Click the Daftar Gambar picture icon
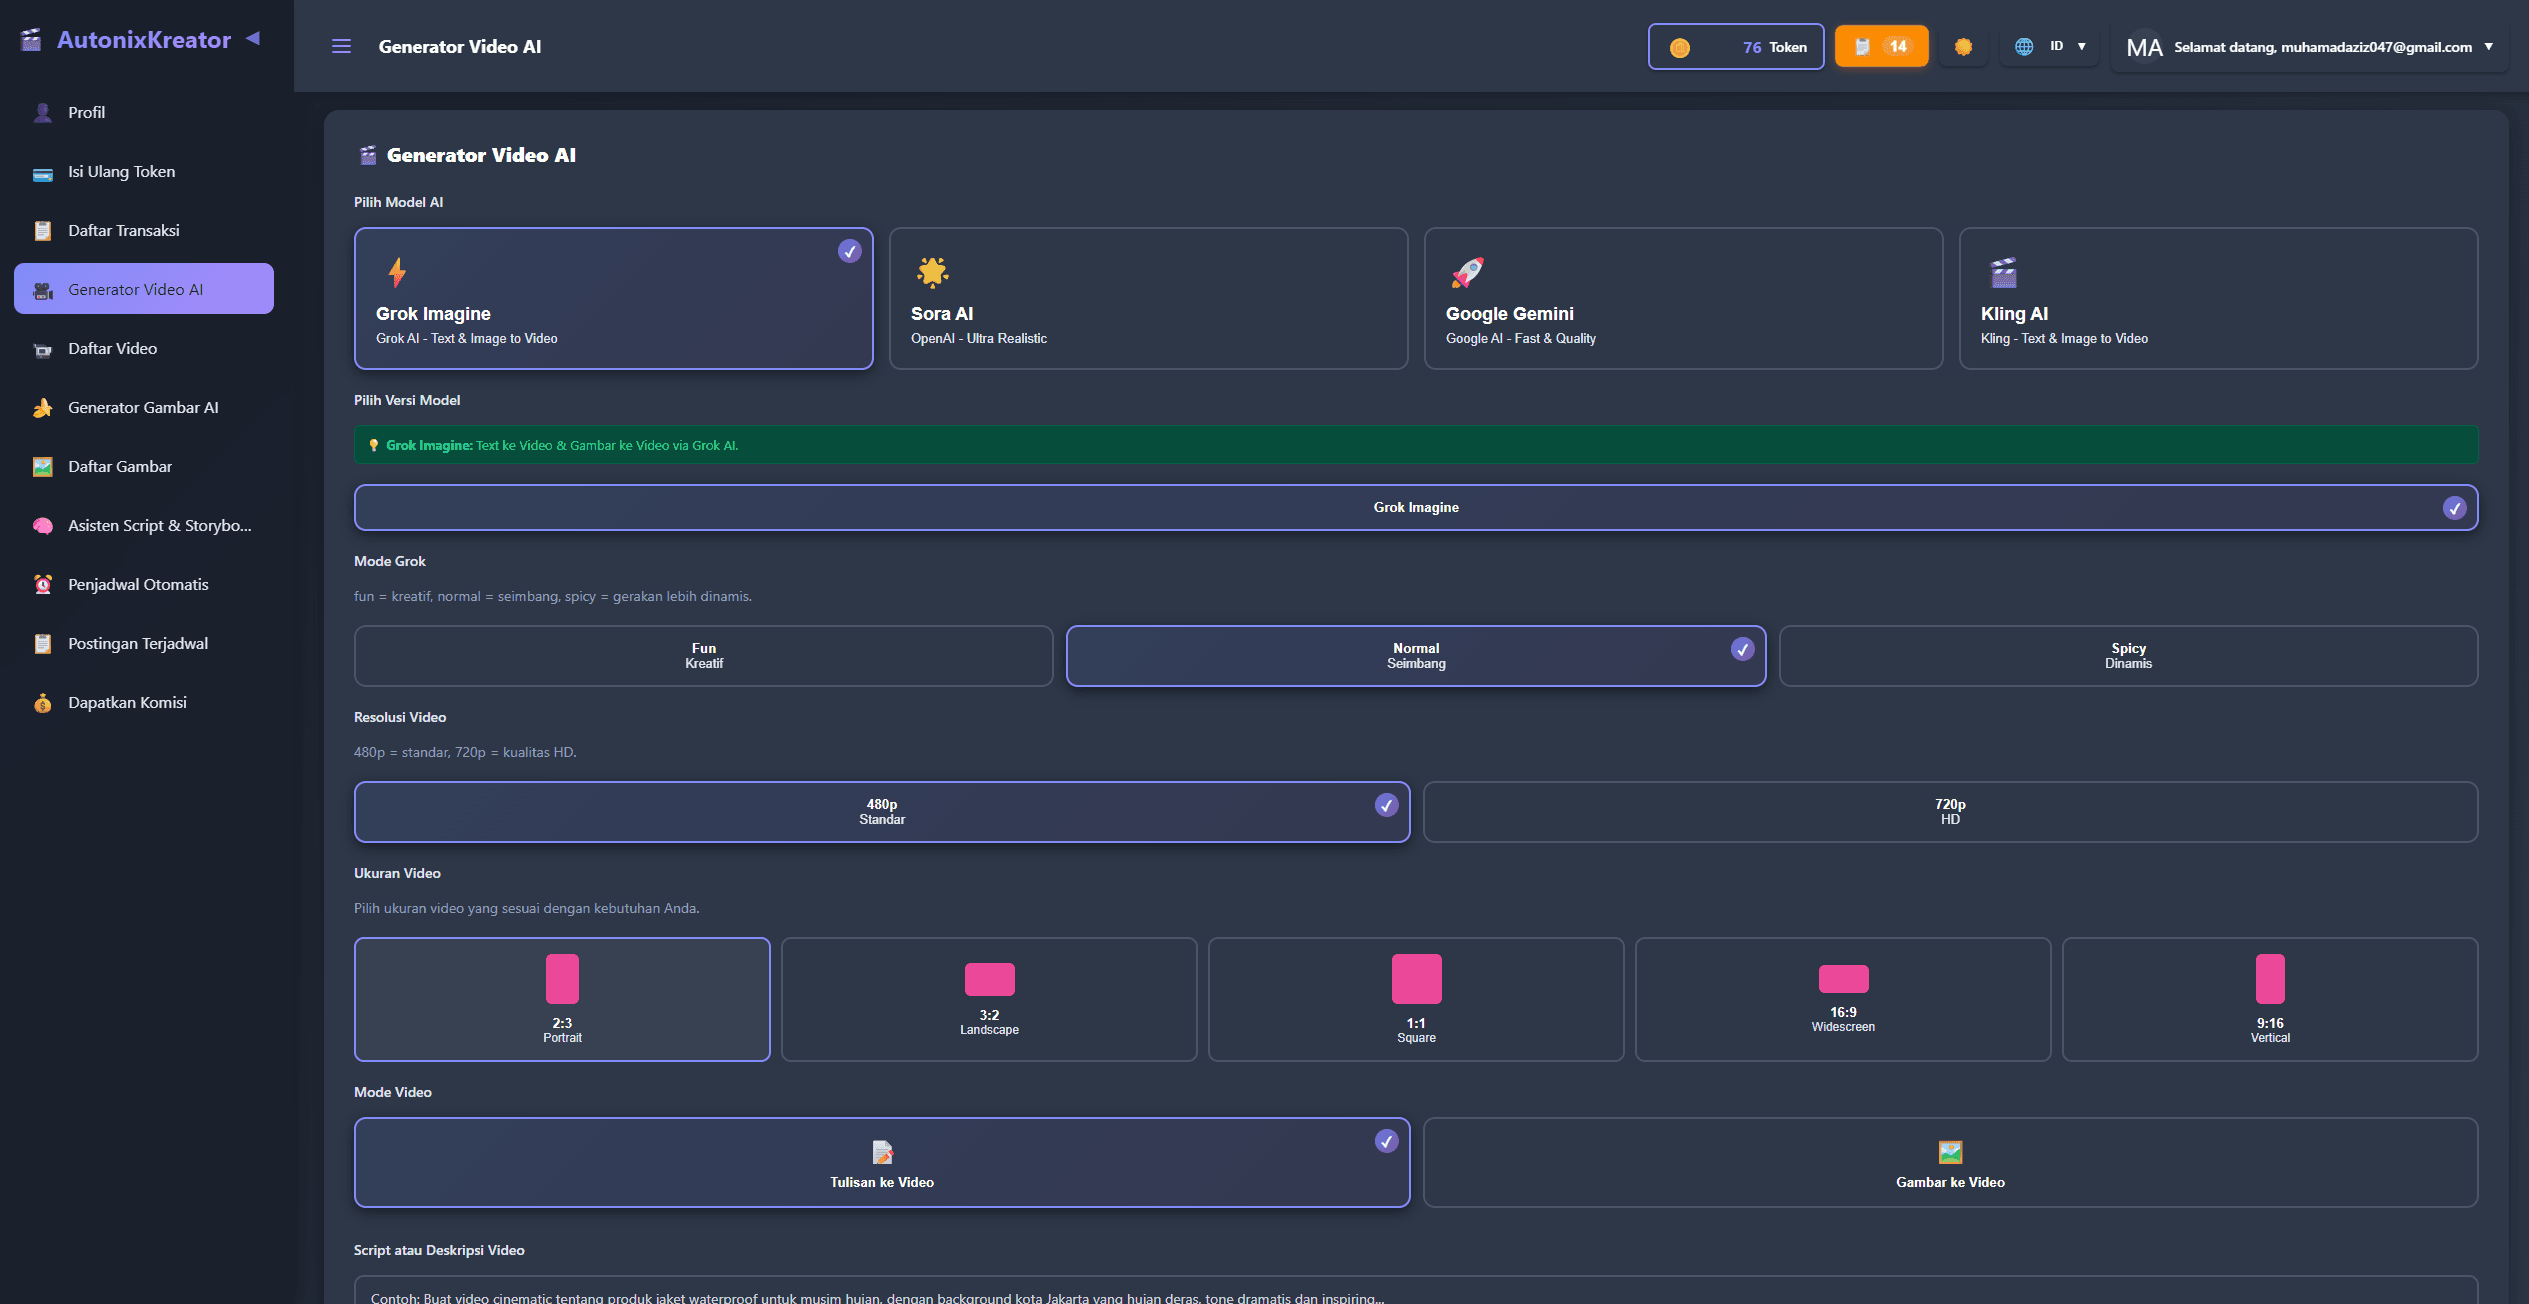 (x=42, y=467)
